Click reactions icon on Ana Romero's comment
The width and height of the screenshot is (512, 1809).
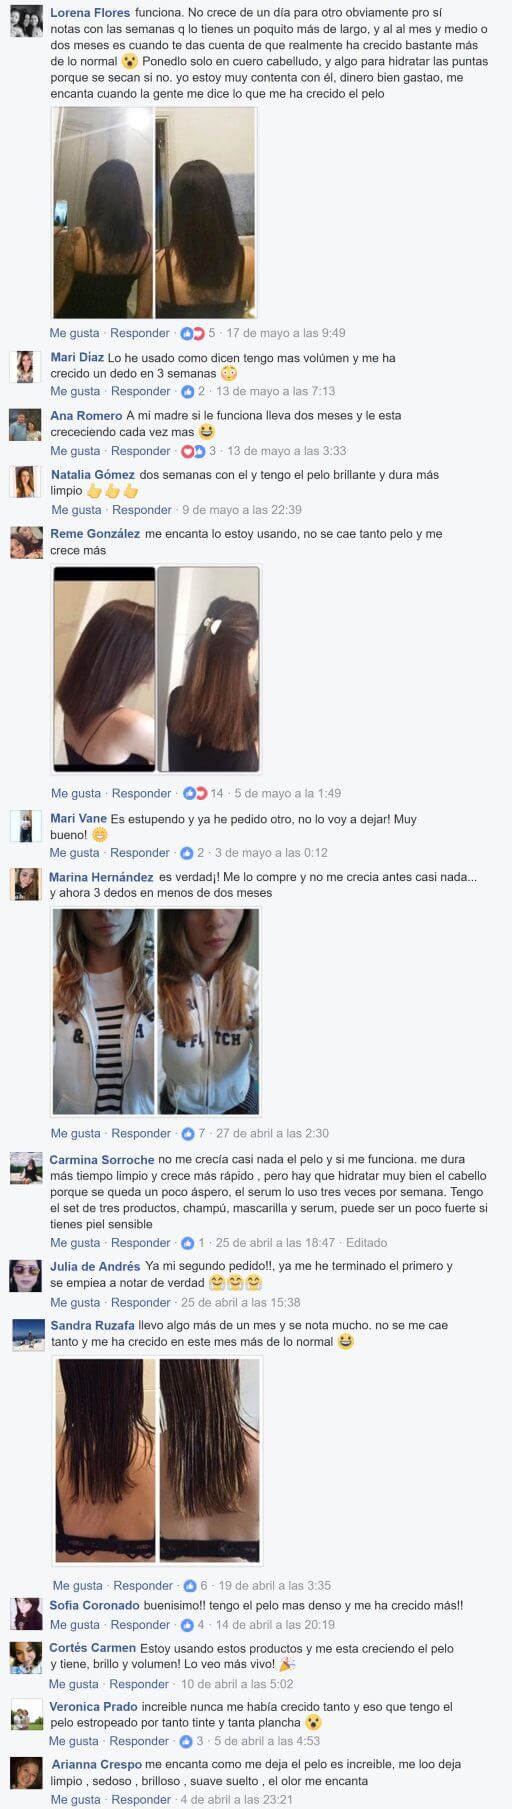(193, 451)
